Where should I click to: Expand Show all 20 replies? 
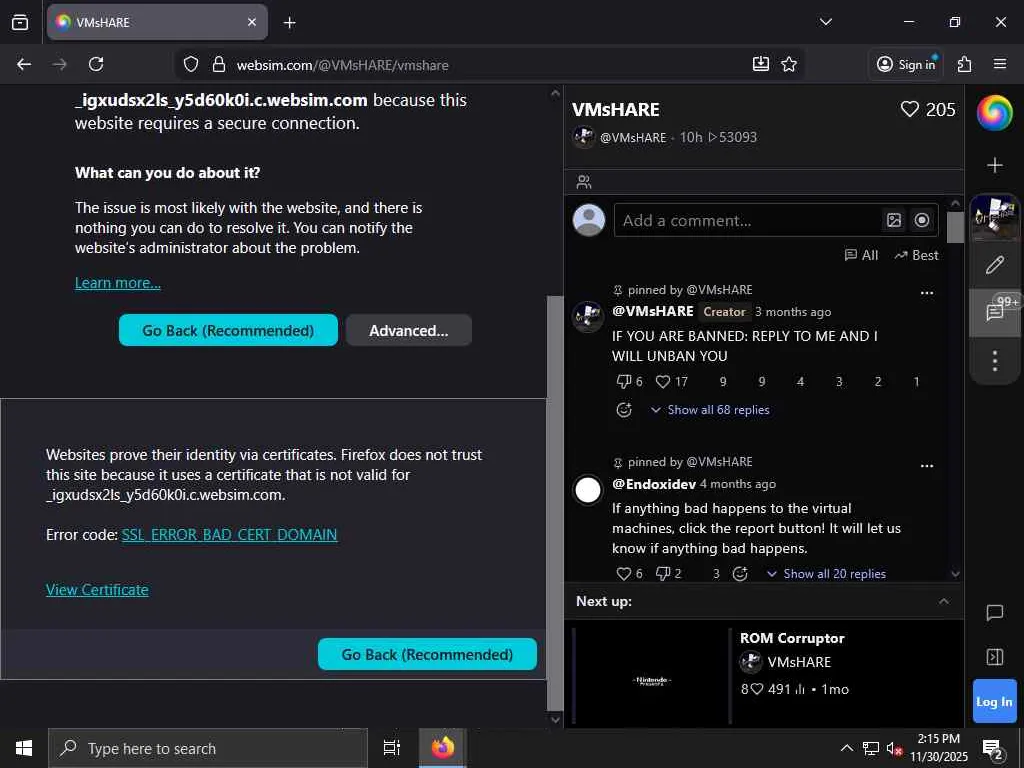tap(826, 573)
